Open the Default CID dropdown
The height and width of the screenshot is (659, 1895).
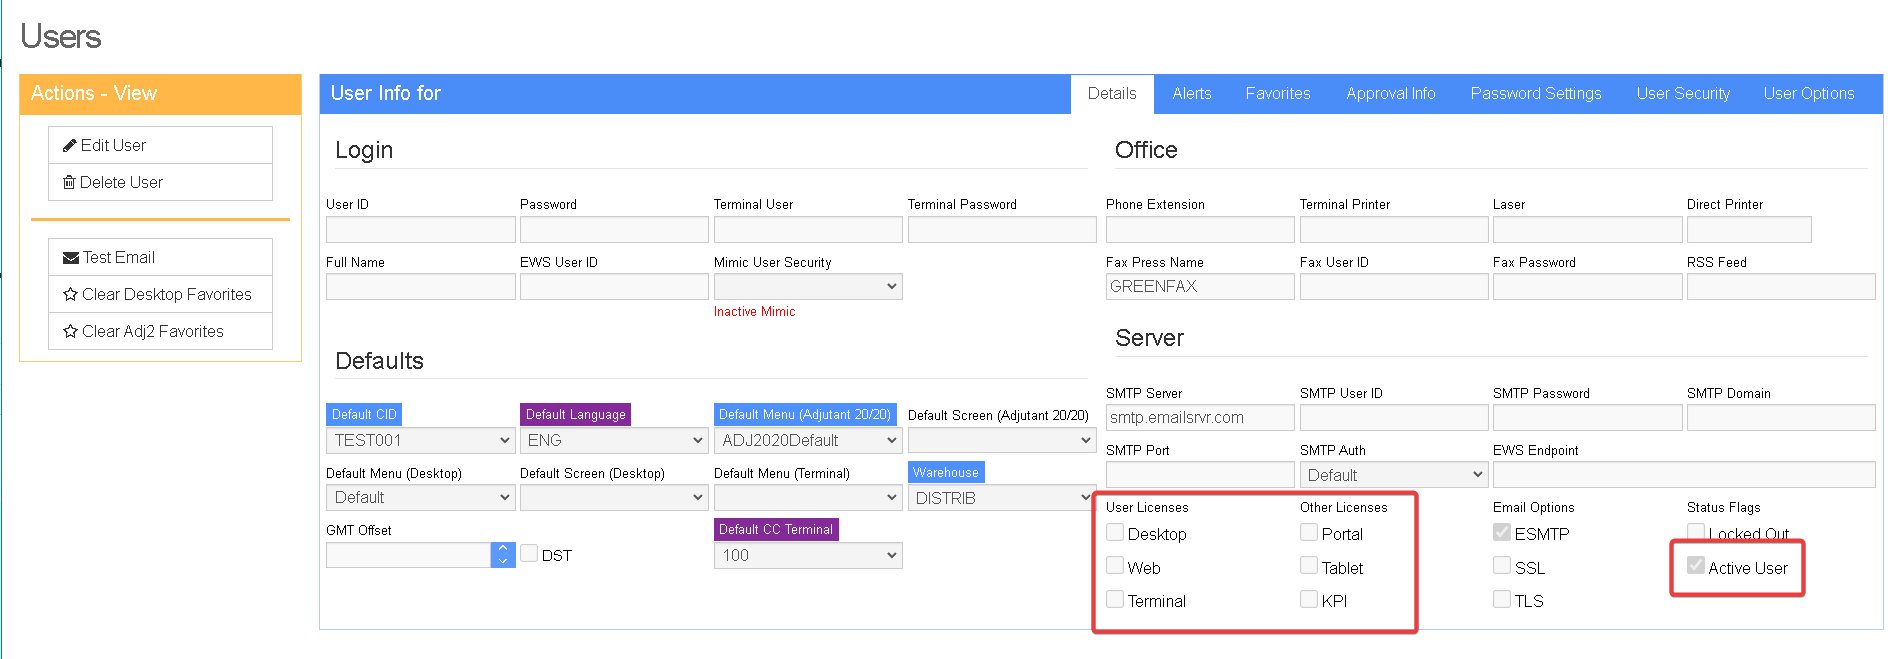[x=421, y=441]
